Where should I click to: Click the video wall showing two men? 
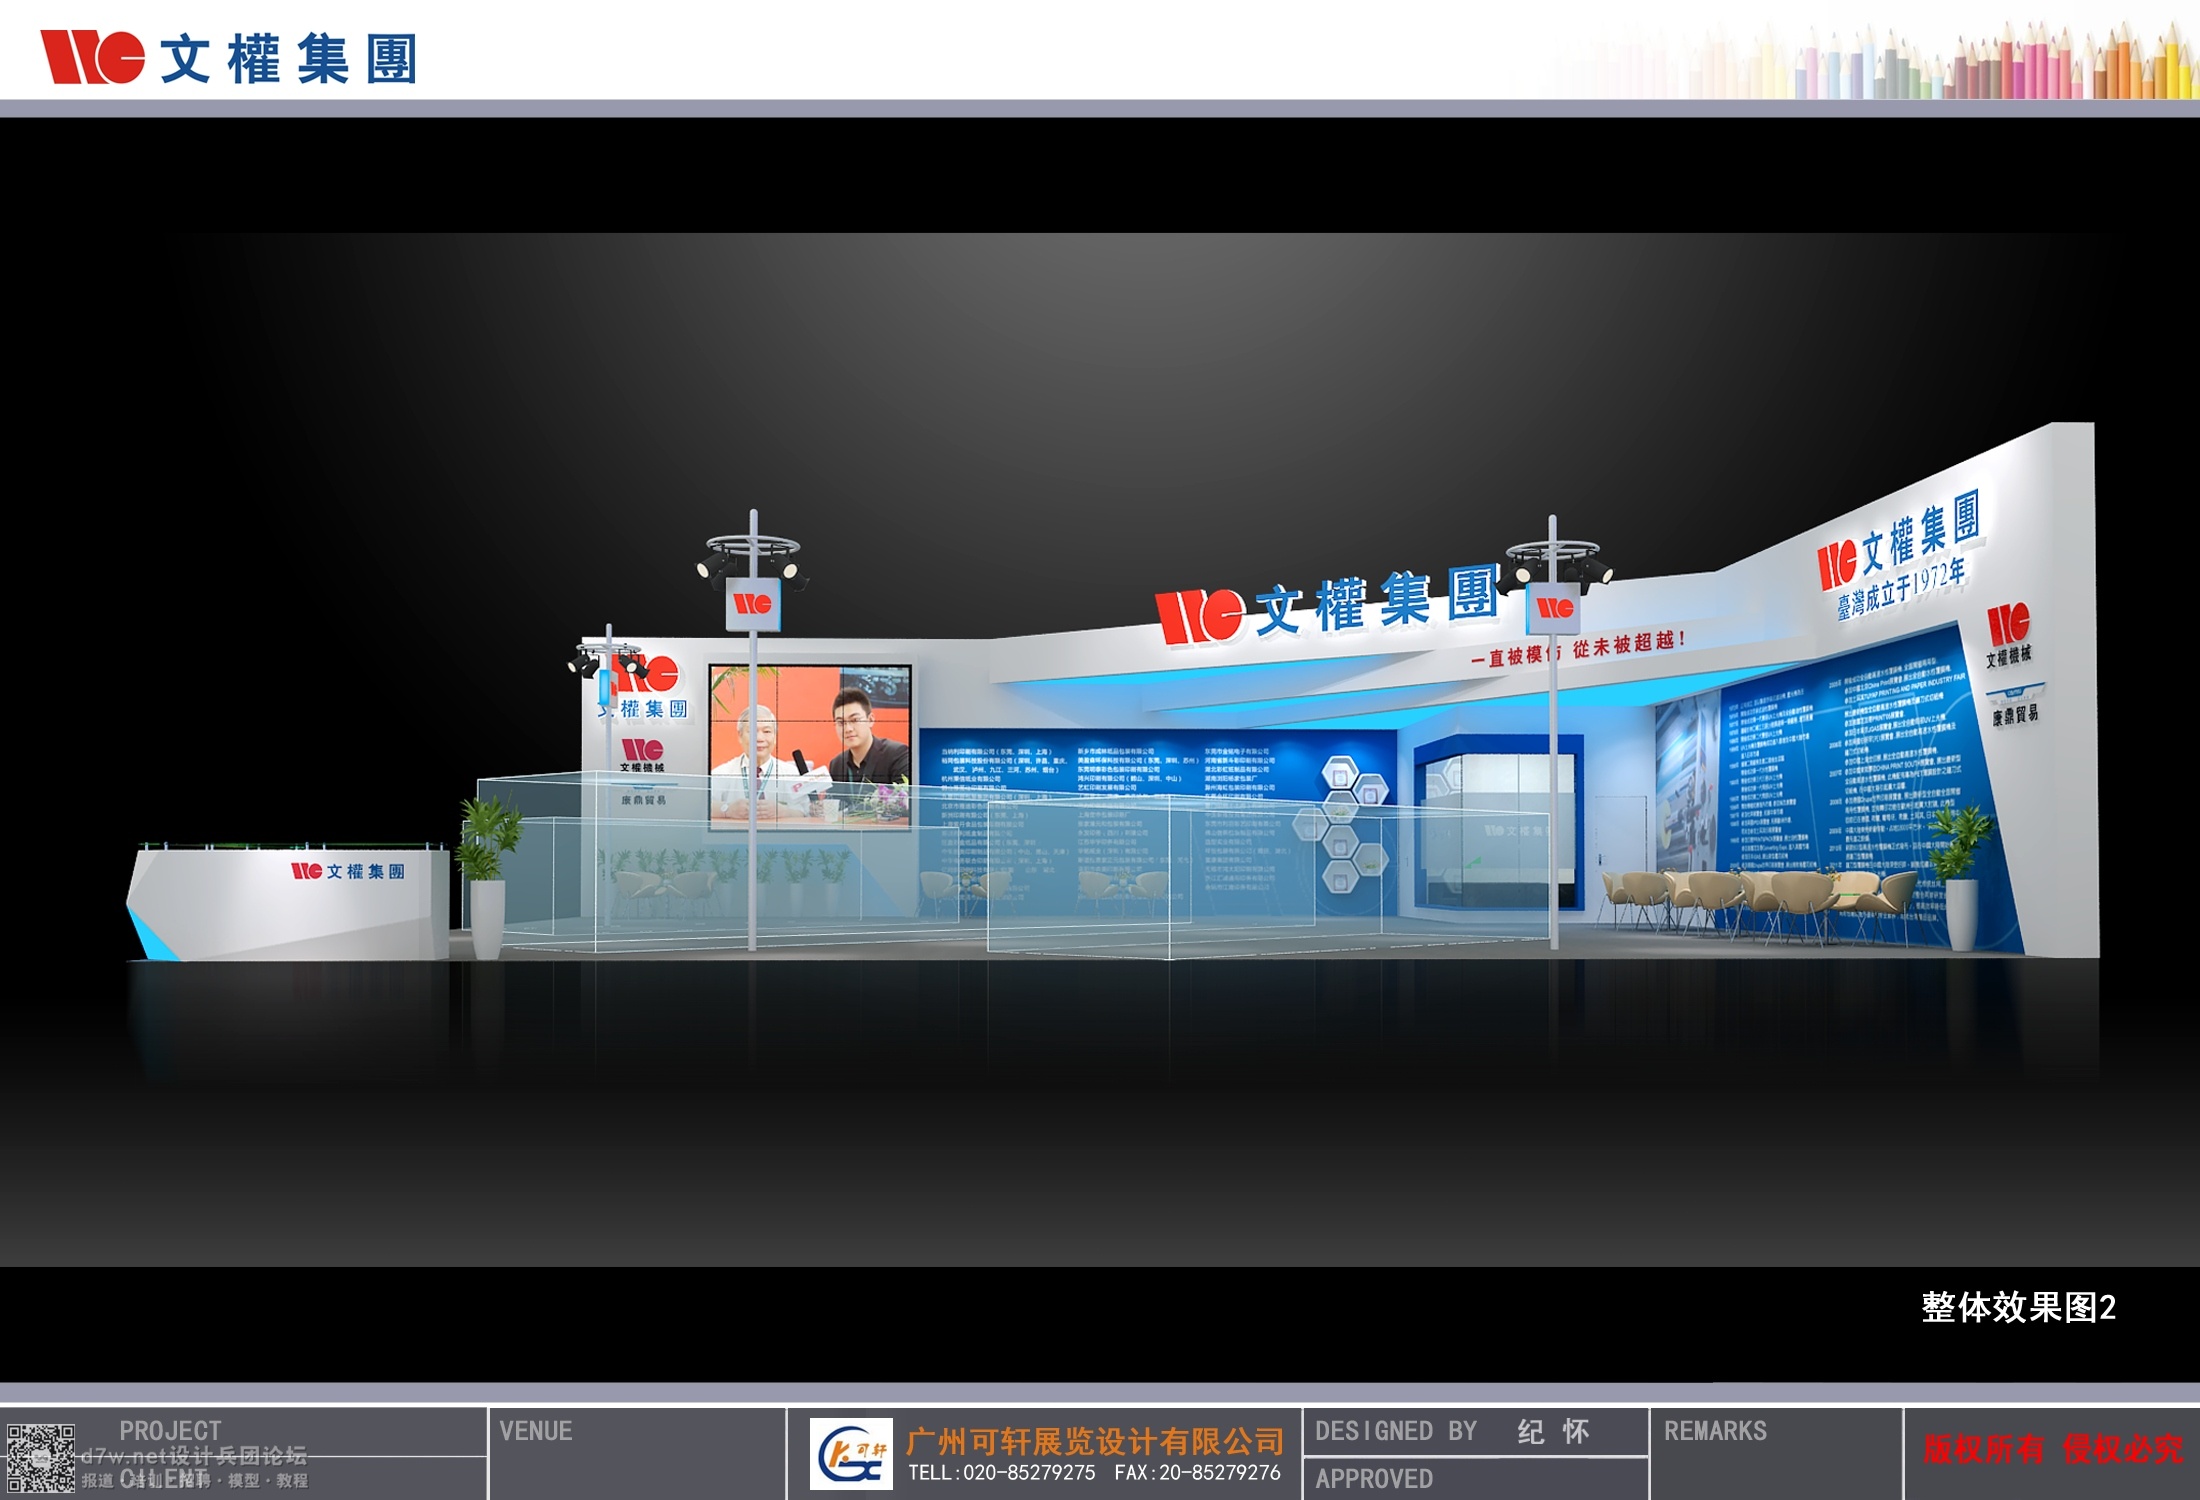click(x=810, y=747)
